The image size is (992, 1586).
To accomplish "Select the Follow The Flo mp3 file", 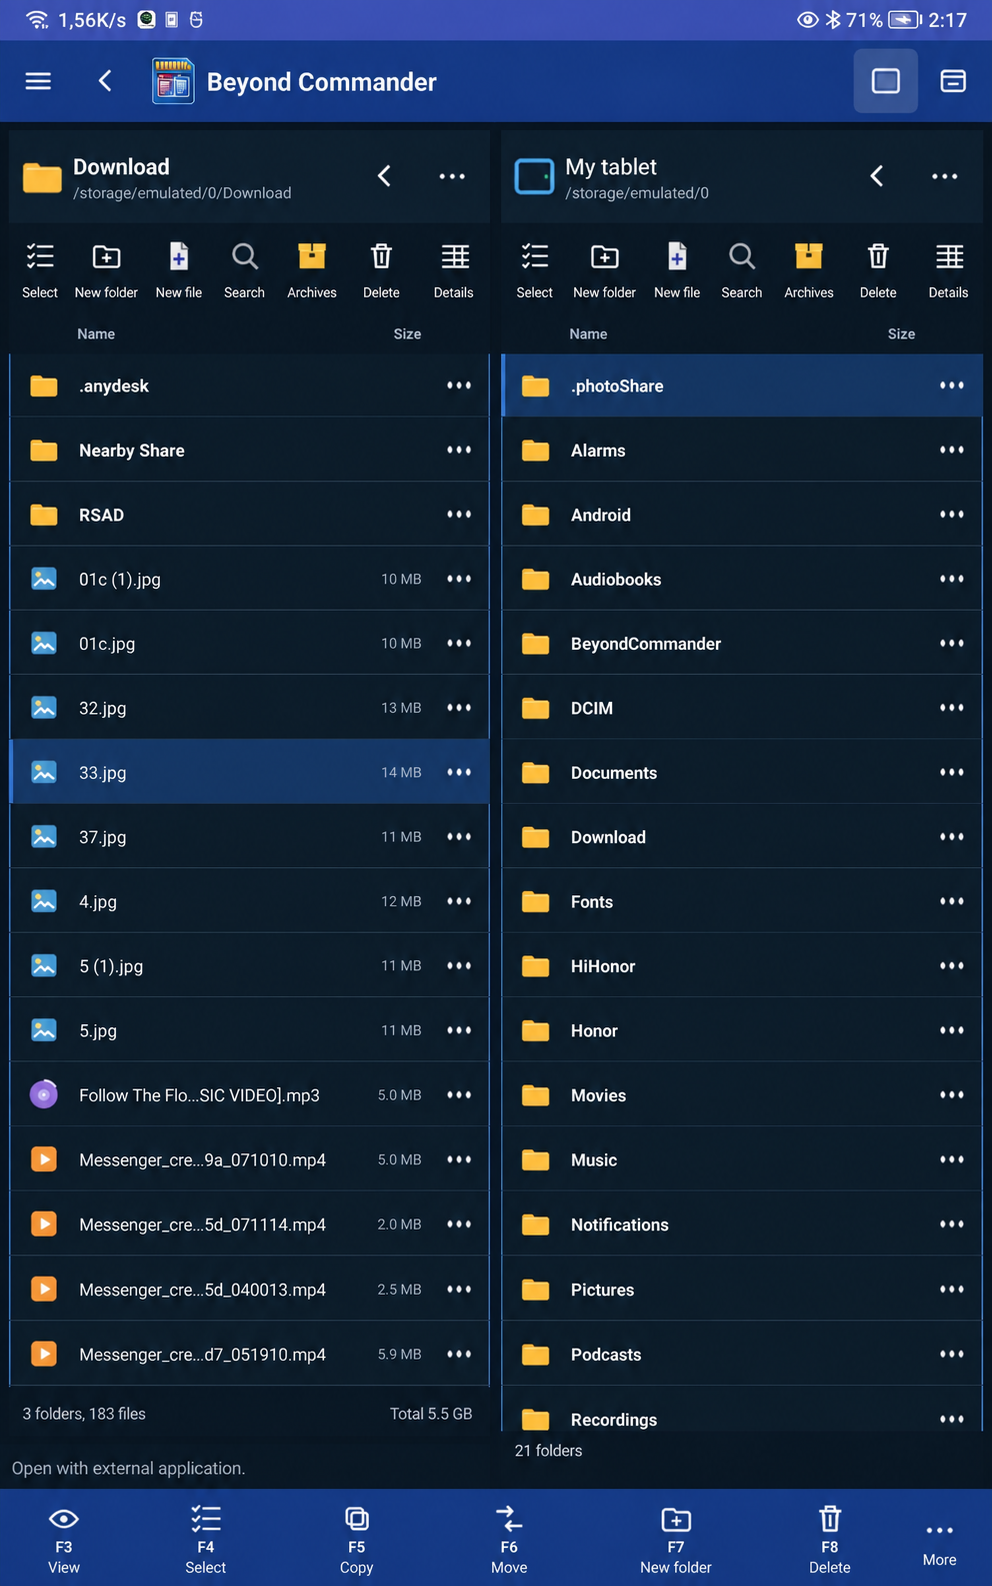I will pyautogui.click(x=249, y=1095).
